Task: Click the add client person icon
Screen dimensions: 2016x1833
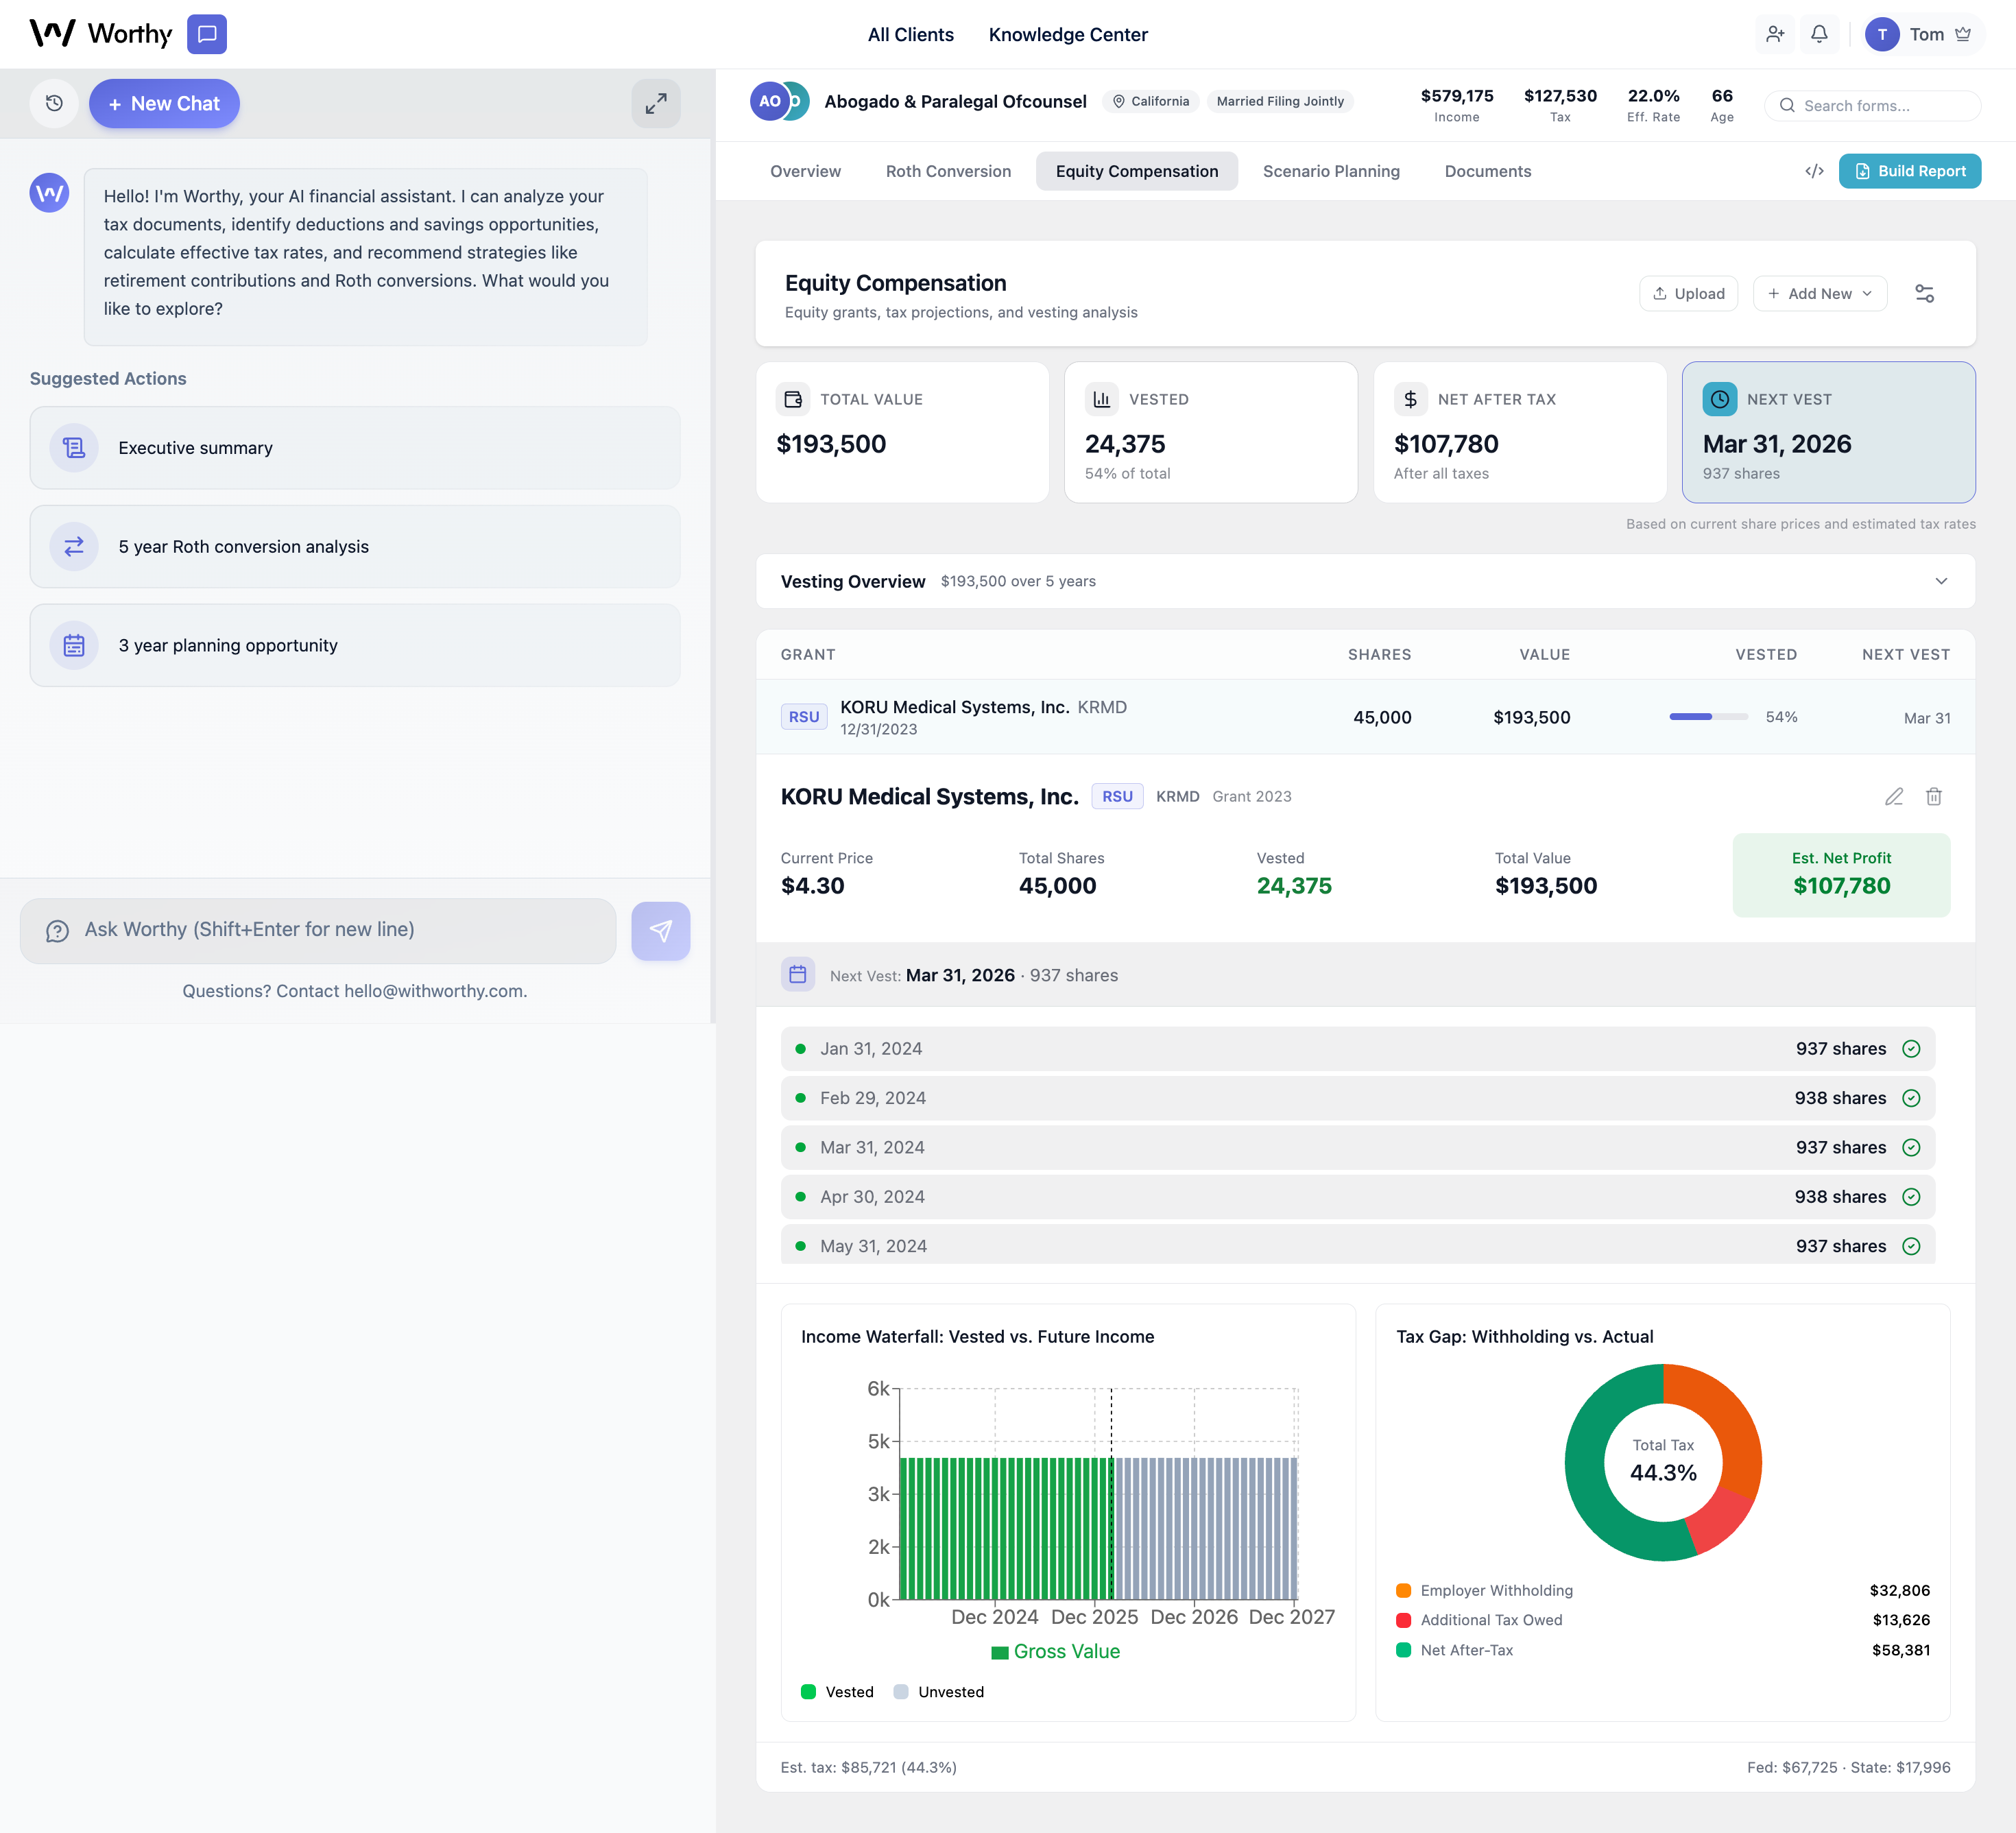Action: (x=1775, y=34)
